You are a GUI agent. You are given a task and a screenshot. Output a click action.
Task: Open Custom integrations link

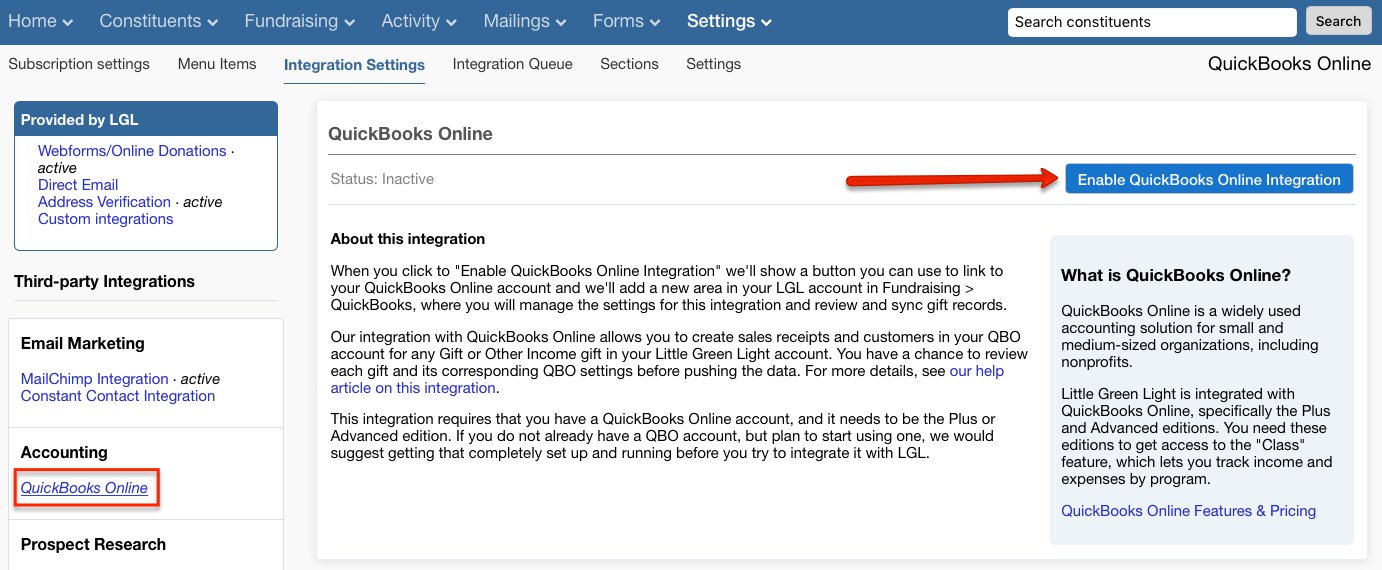(x=105, y=219)
